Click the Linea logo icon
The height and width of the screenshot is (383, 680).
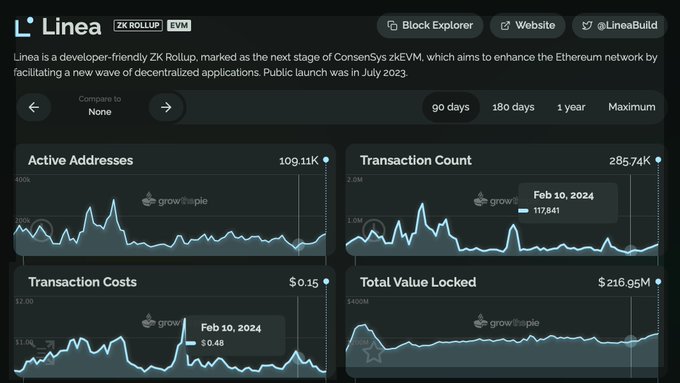pos(24,26)
